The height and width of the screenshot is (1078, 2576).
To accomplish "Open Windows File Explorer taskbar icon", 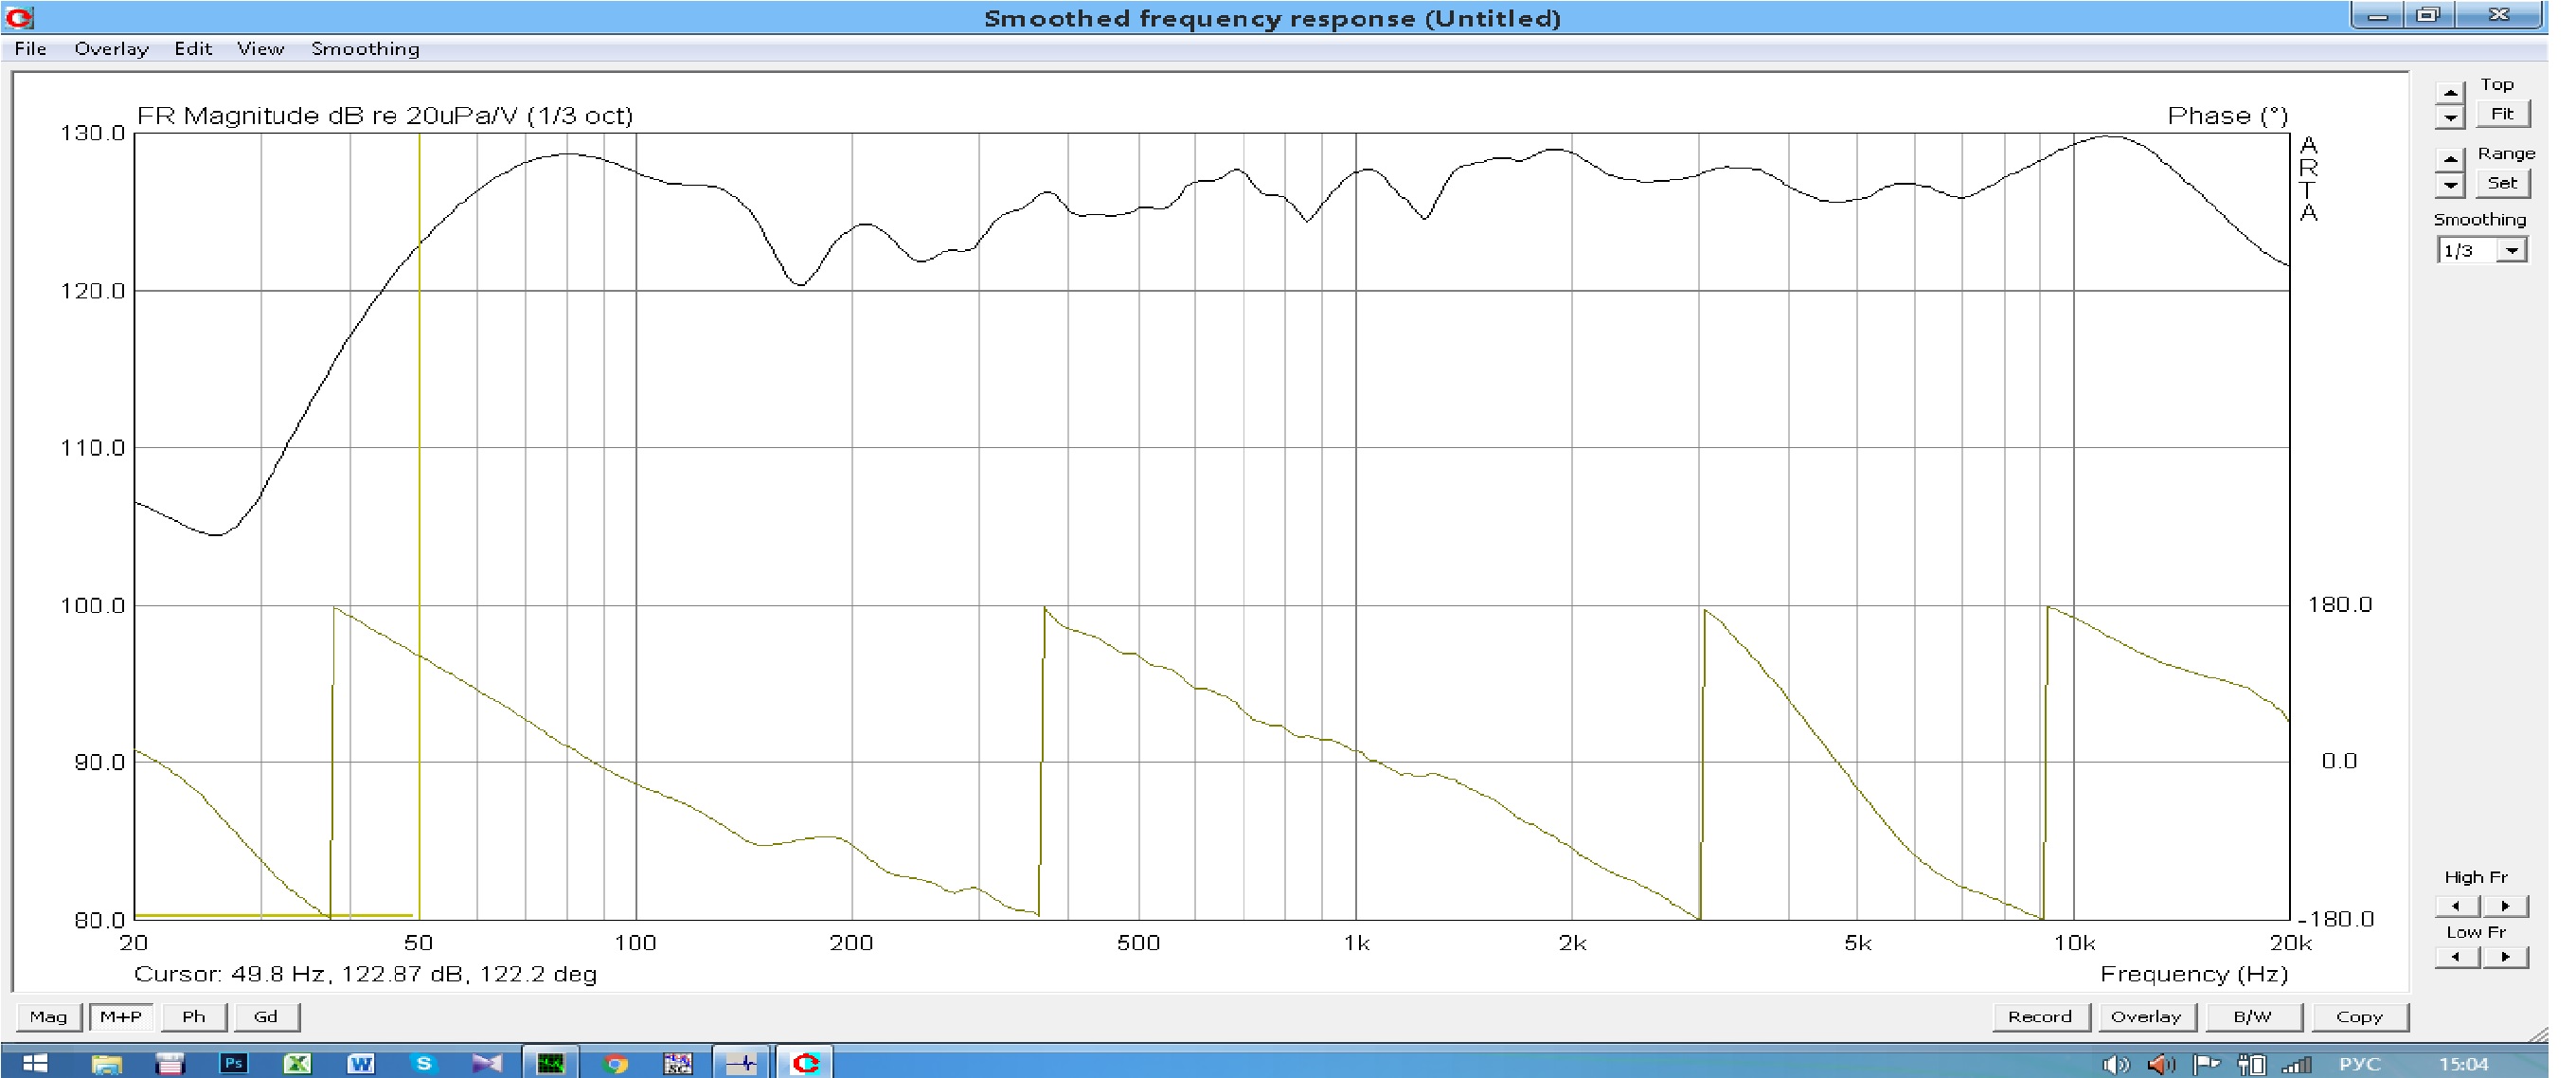I will 106,1063.
